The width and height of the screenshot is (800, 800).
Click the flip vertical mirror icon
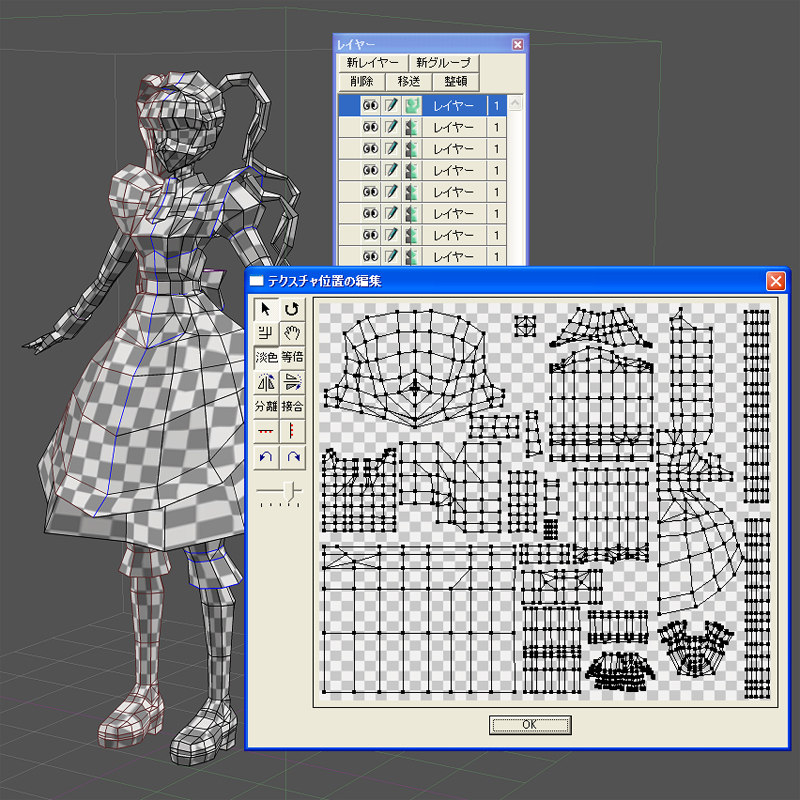[x=292, y=382]
